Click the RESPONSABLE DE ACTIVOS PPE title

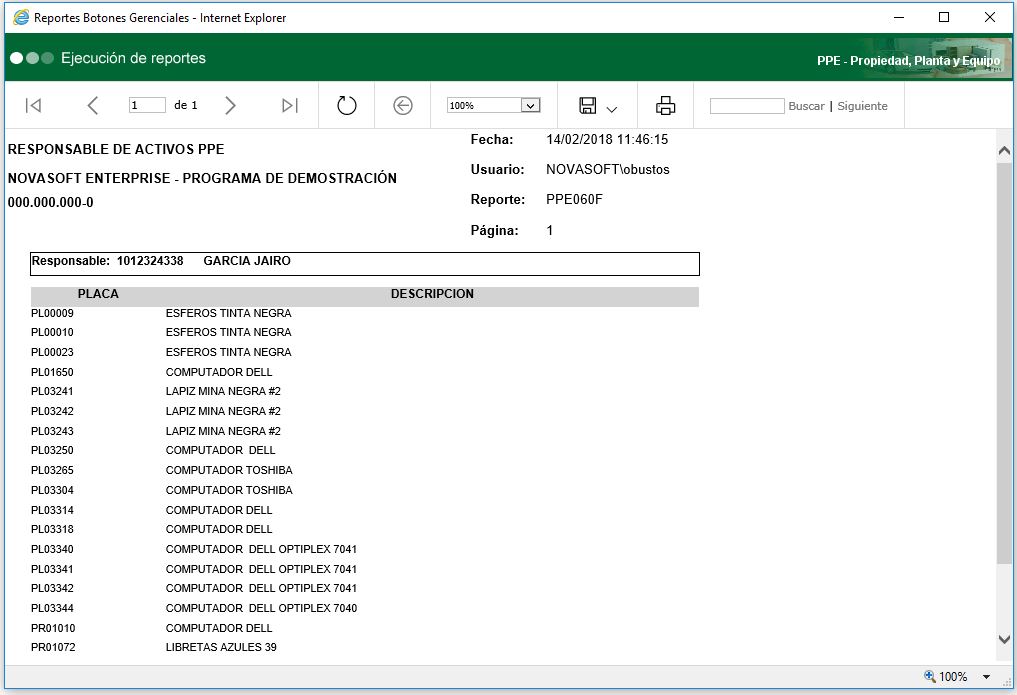click(x=116, y=149)
